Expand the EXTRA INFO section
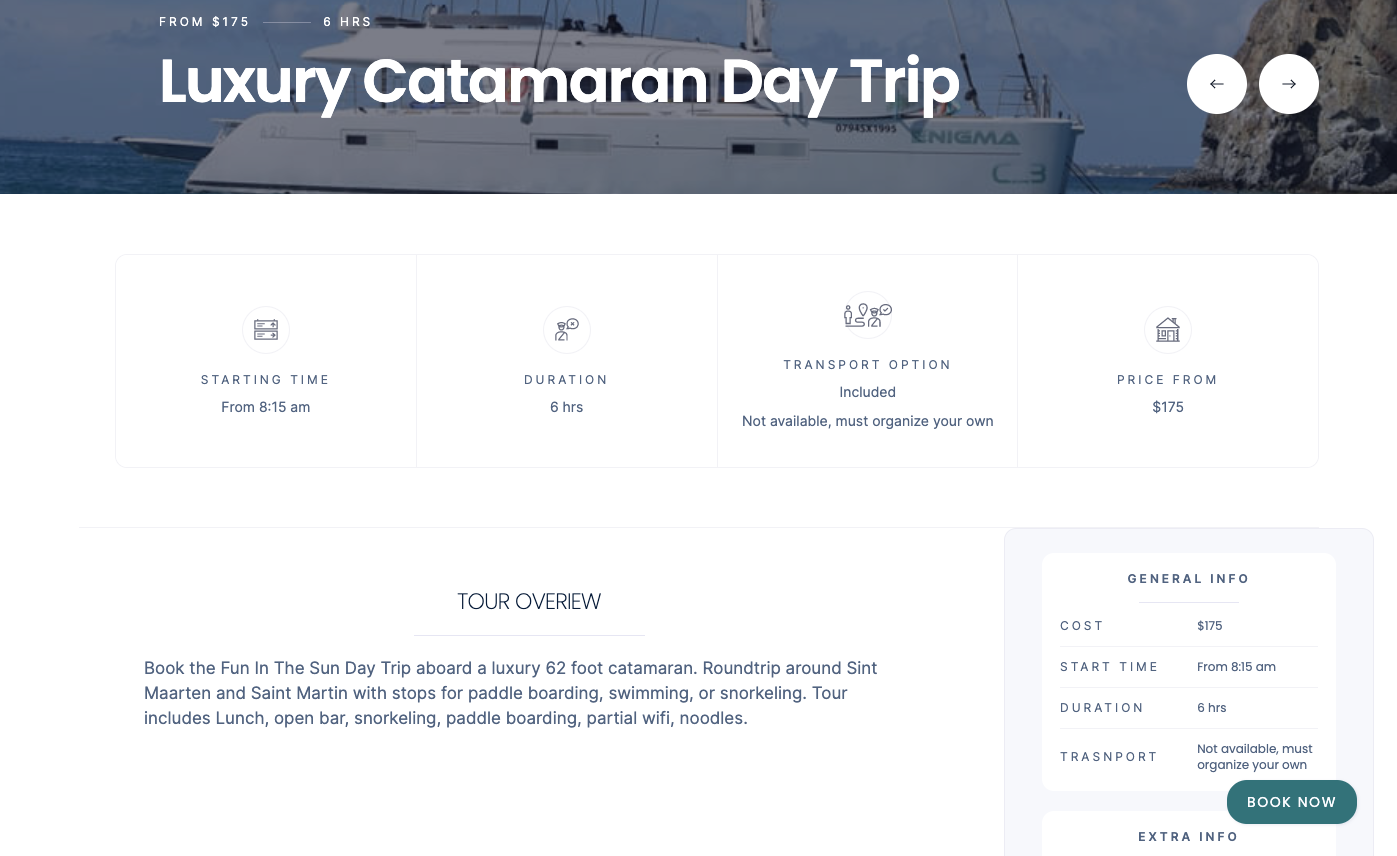Screen dimensions: 1397x856 1188,836
